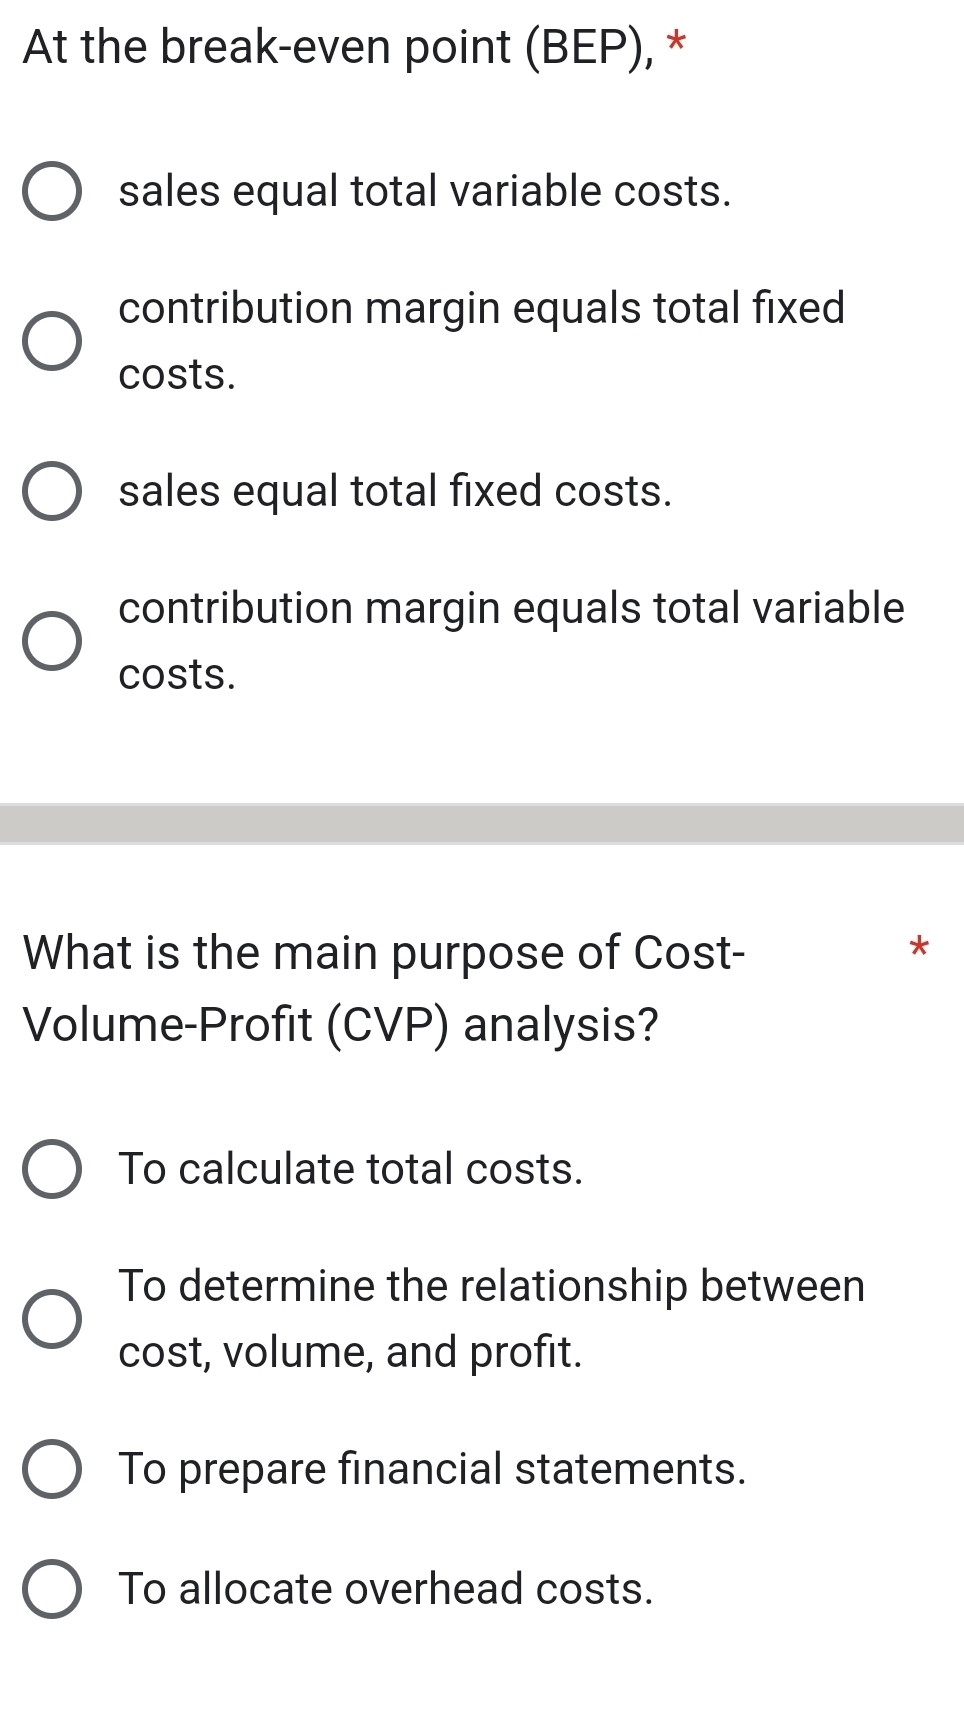Select radio circle for 'To calculate total costs'
The height and width of the screenshot is (1720, 964).
(52, 1169)
